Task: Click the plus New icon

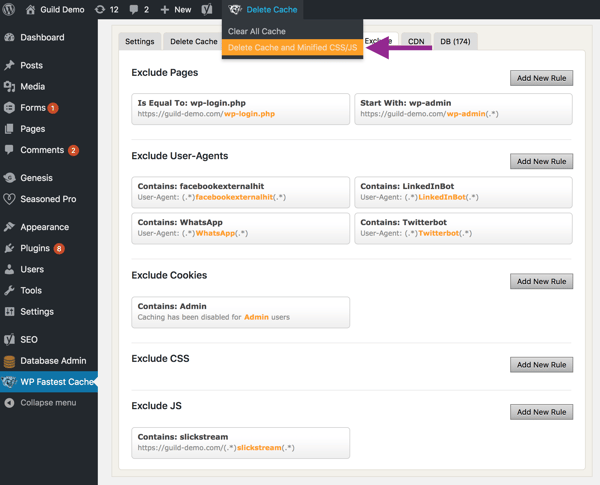Action: click(x=165, y=10)
